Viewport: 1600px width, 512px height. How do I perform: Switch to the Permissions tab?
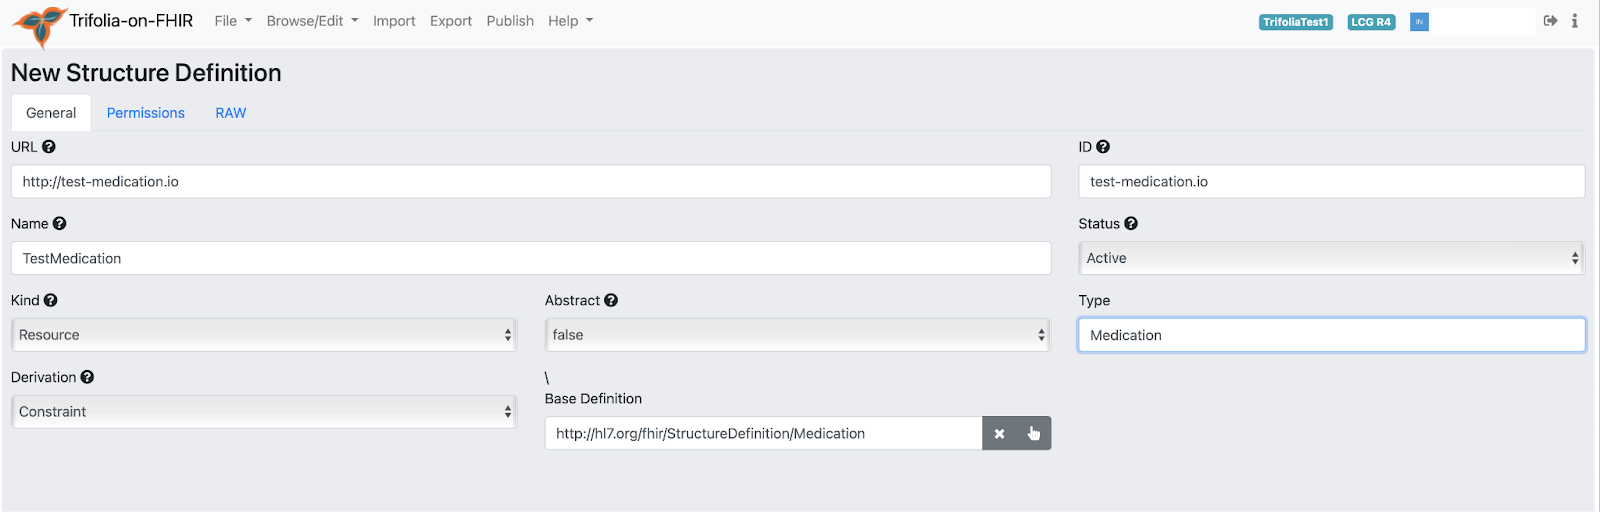146,113
